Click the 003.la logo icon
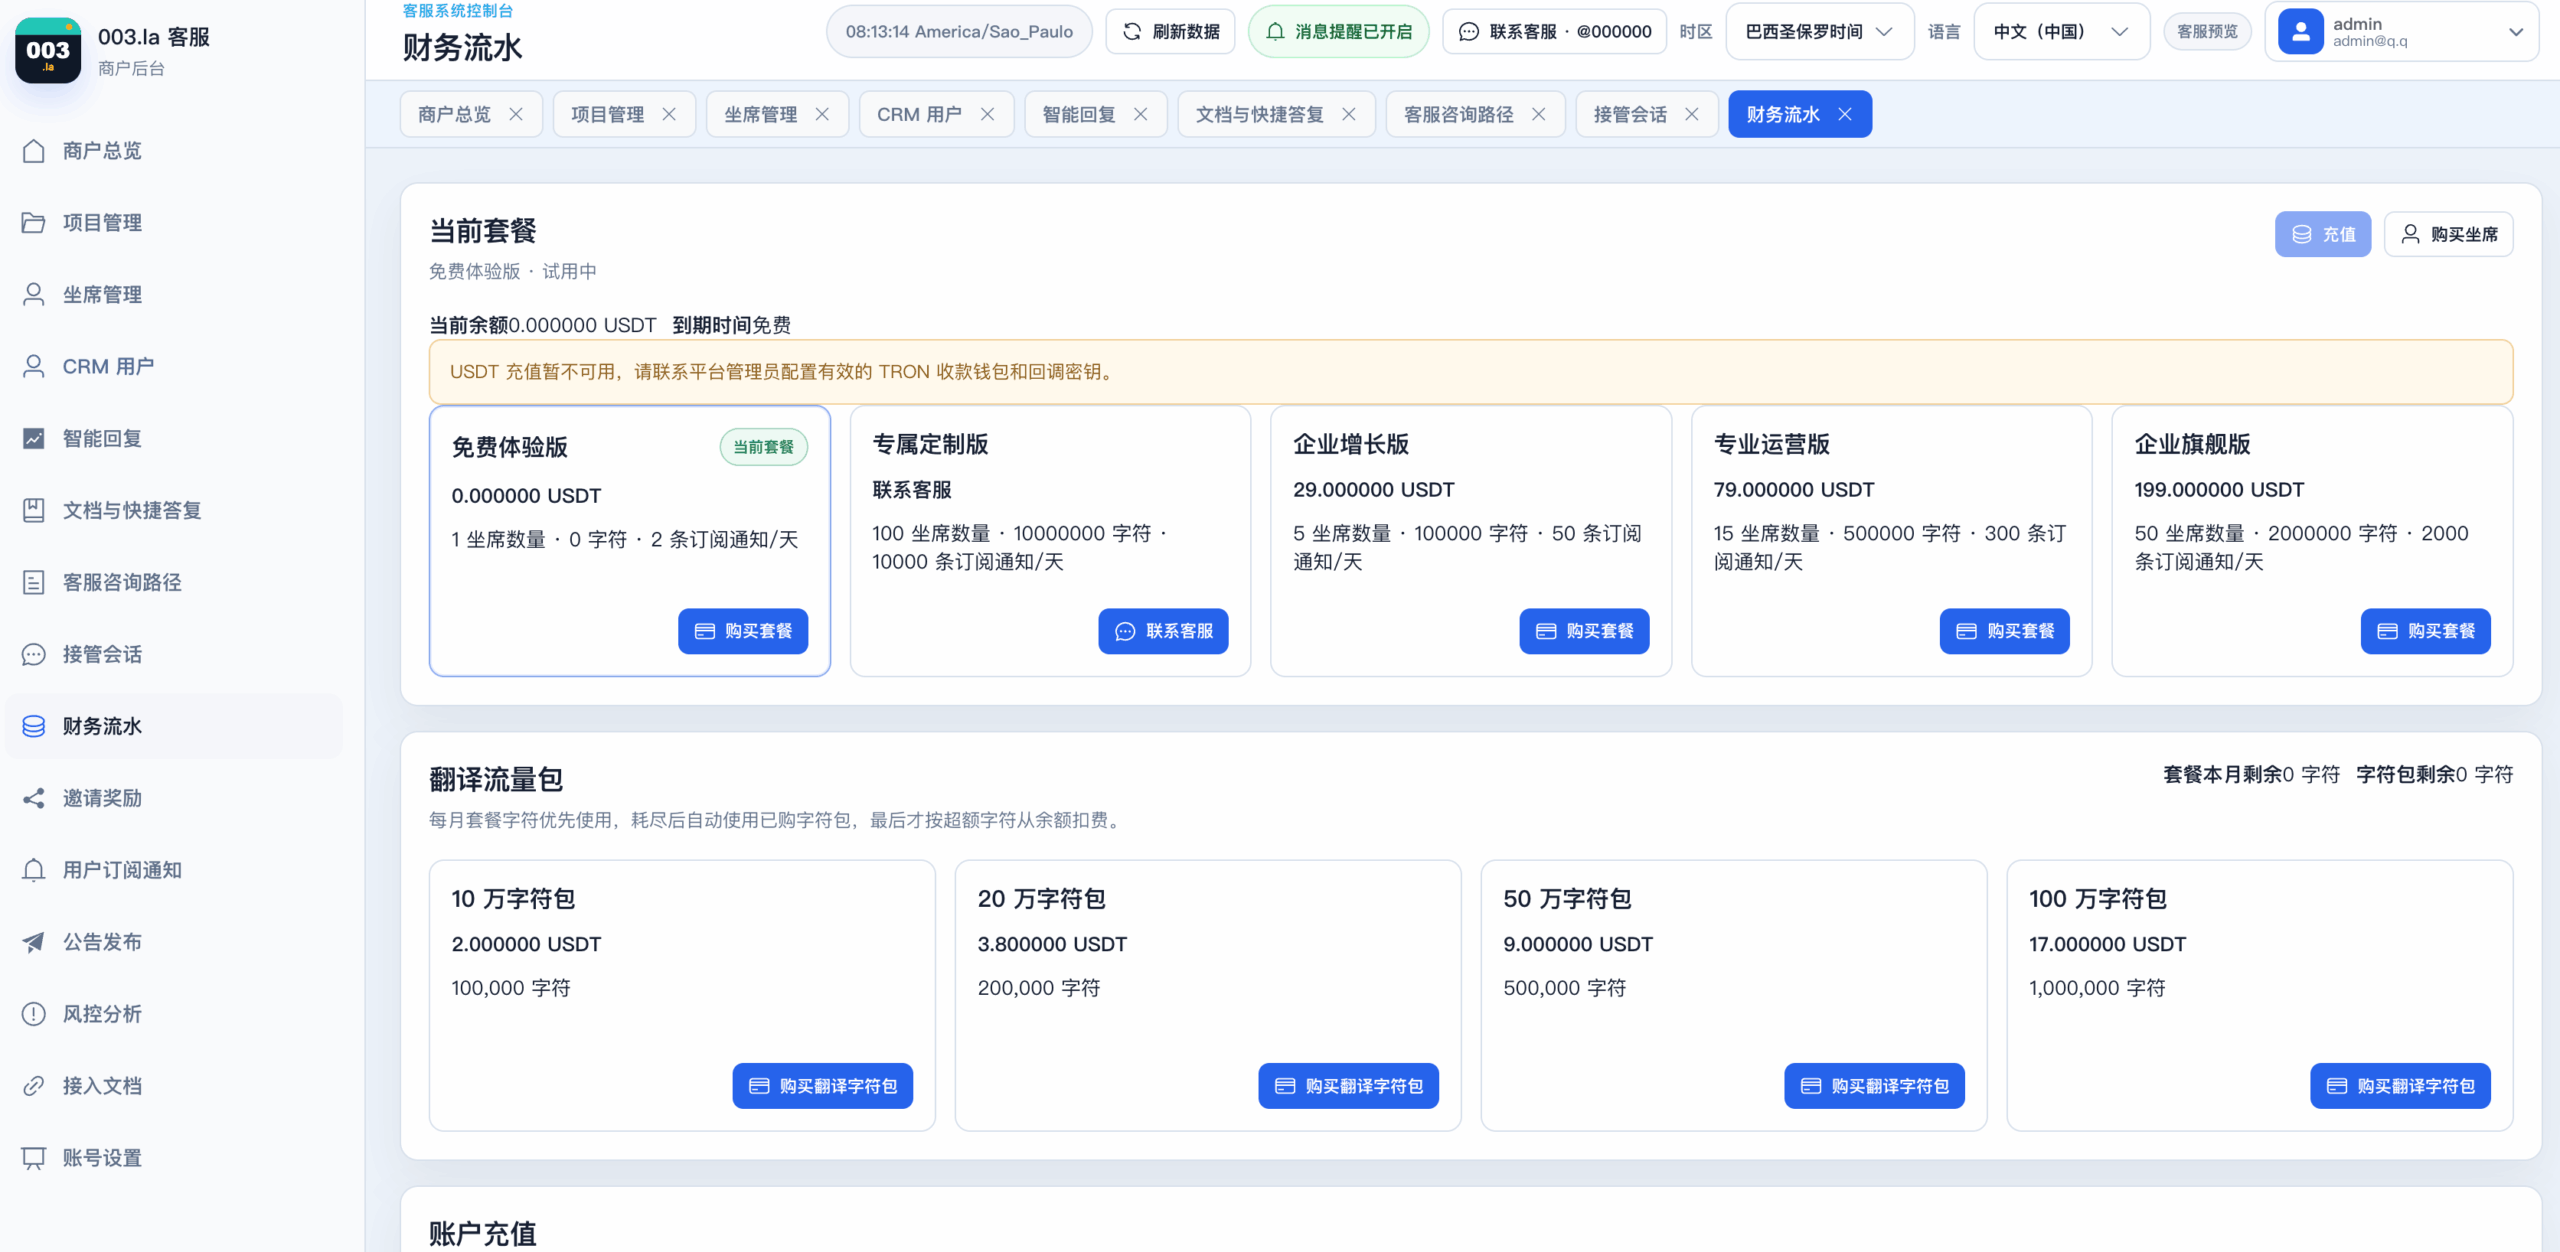 48,50
